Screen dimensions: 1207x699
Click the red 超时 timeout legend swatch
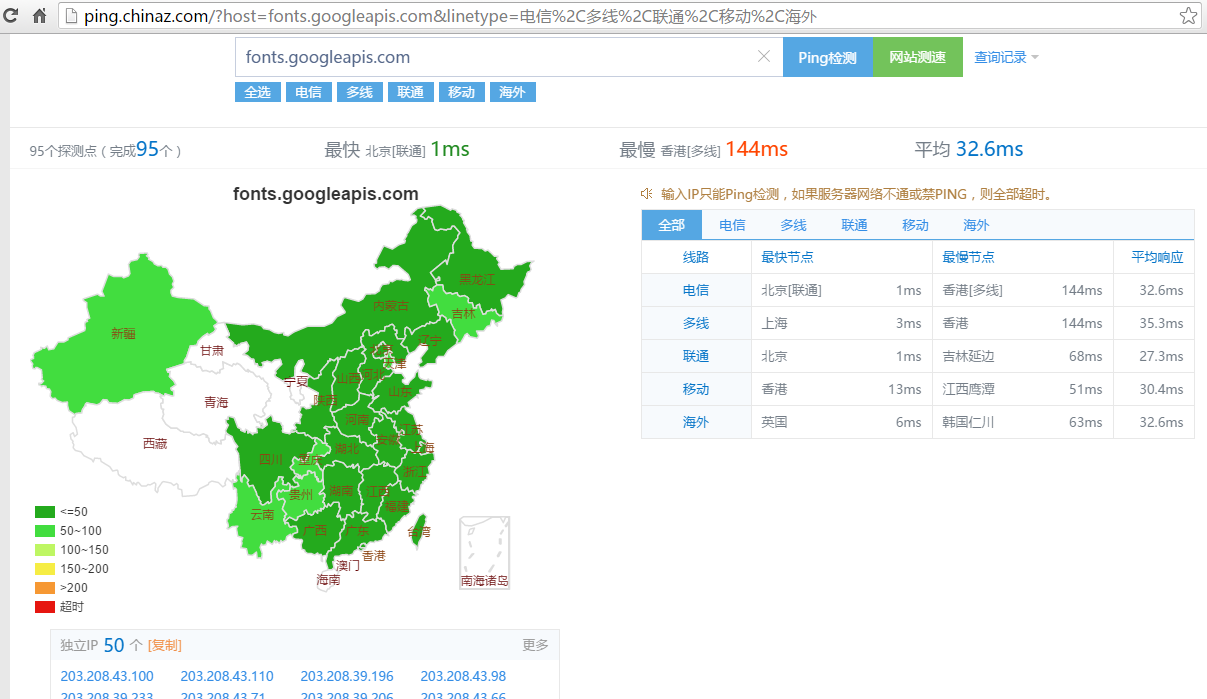[44, 607]
